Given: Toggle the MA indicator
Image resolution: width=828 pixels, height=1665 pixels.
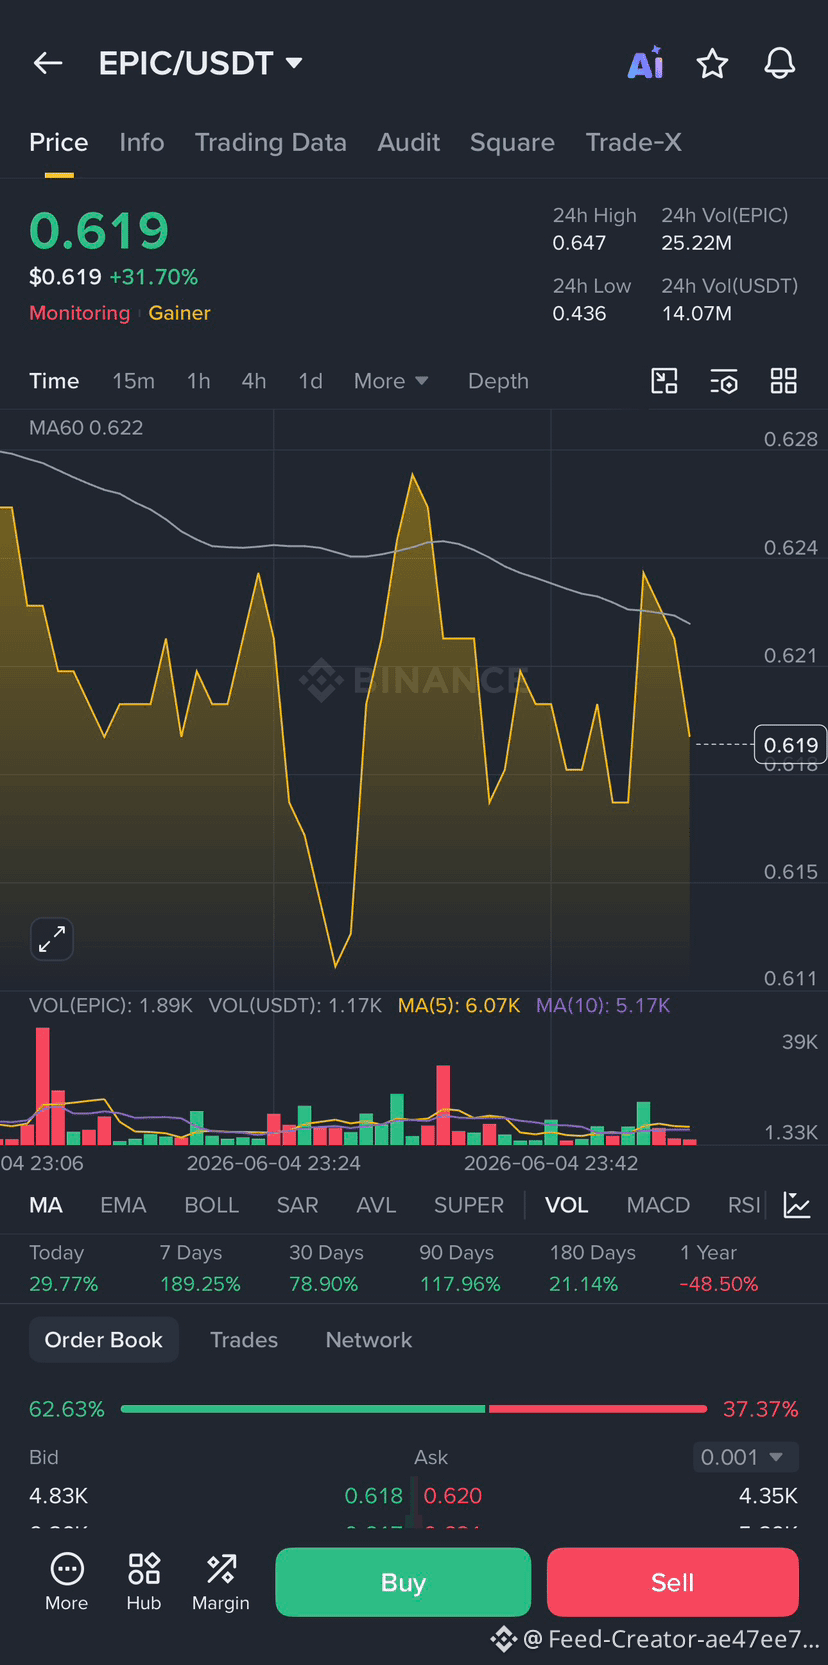Looking at the screenshot, I should pos(46,1205).
